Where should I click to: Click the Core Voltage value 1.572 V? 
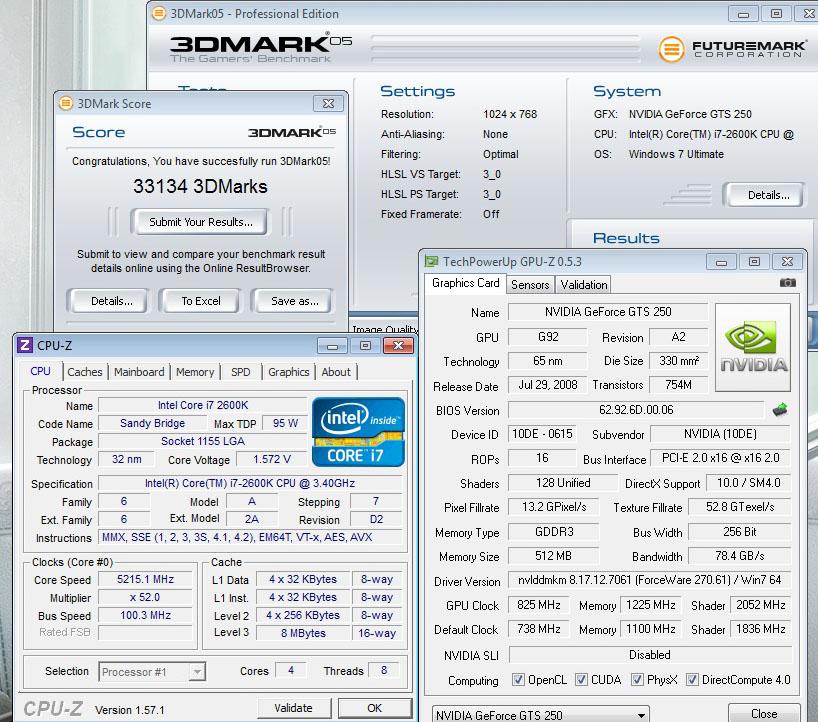[272, 459]
